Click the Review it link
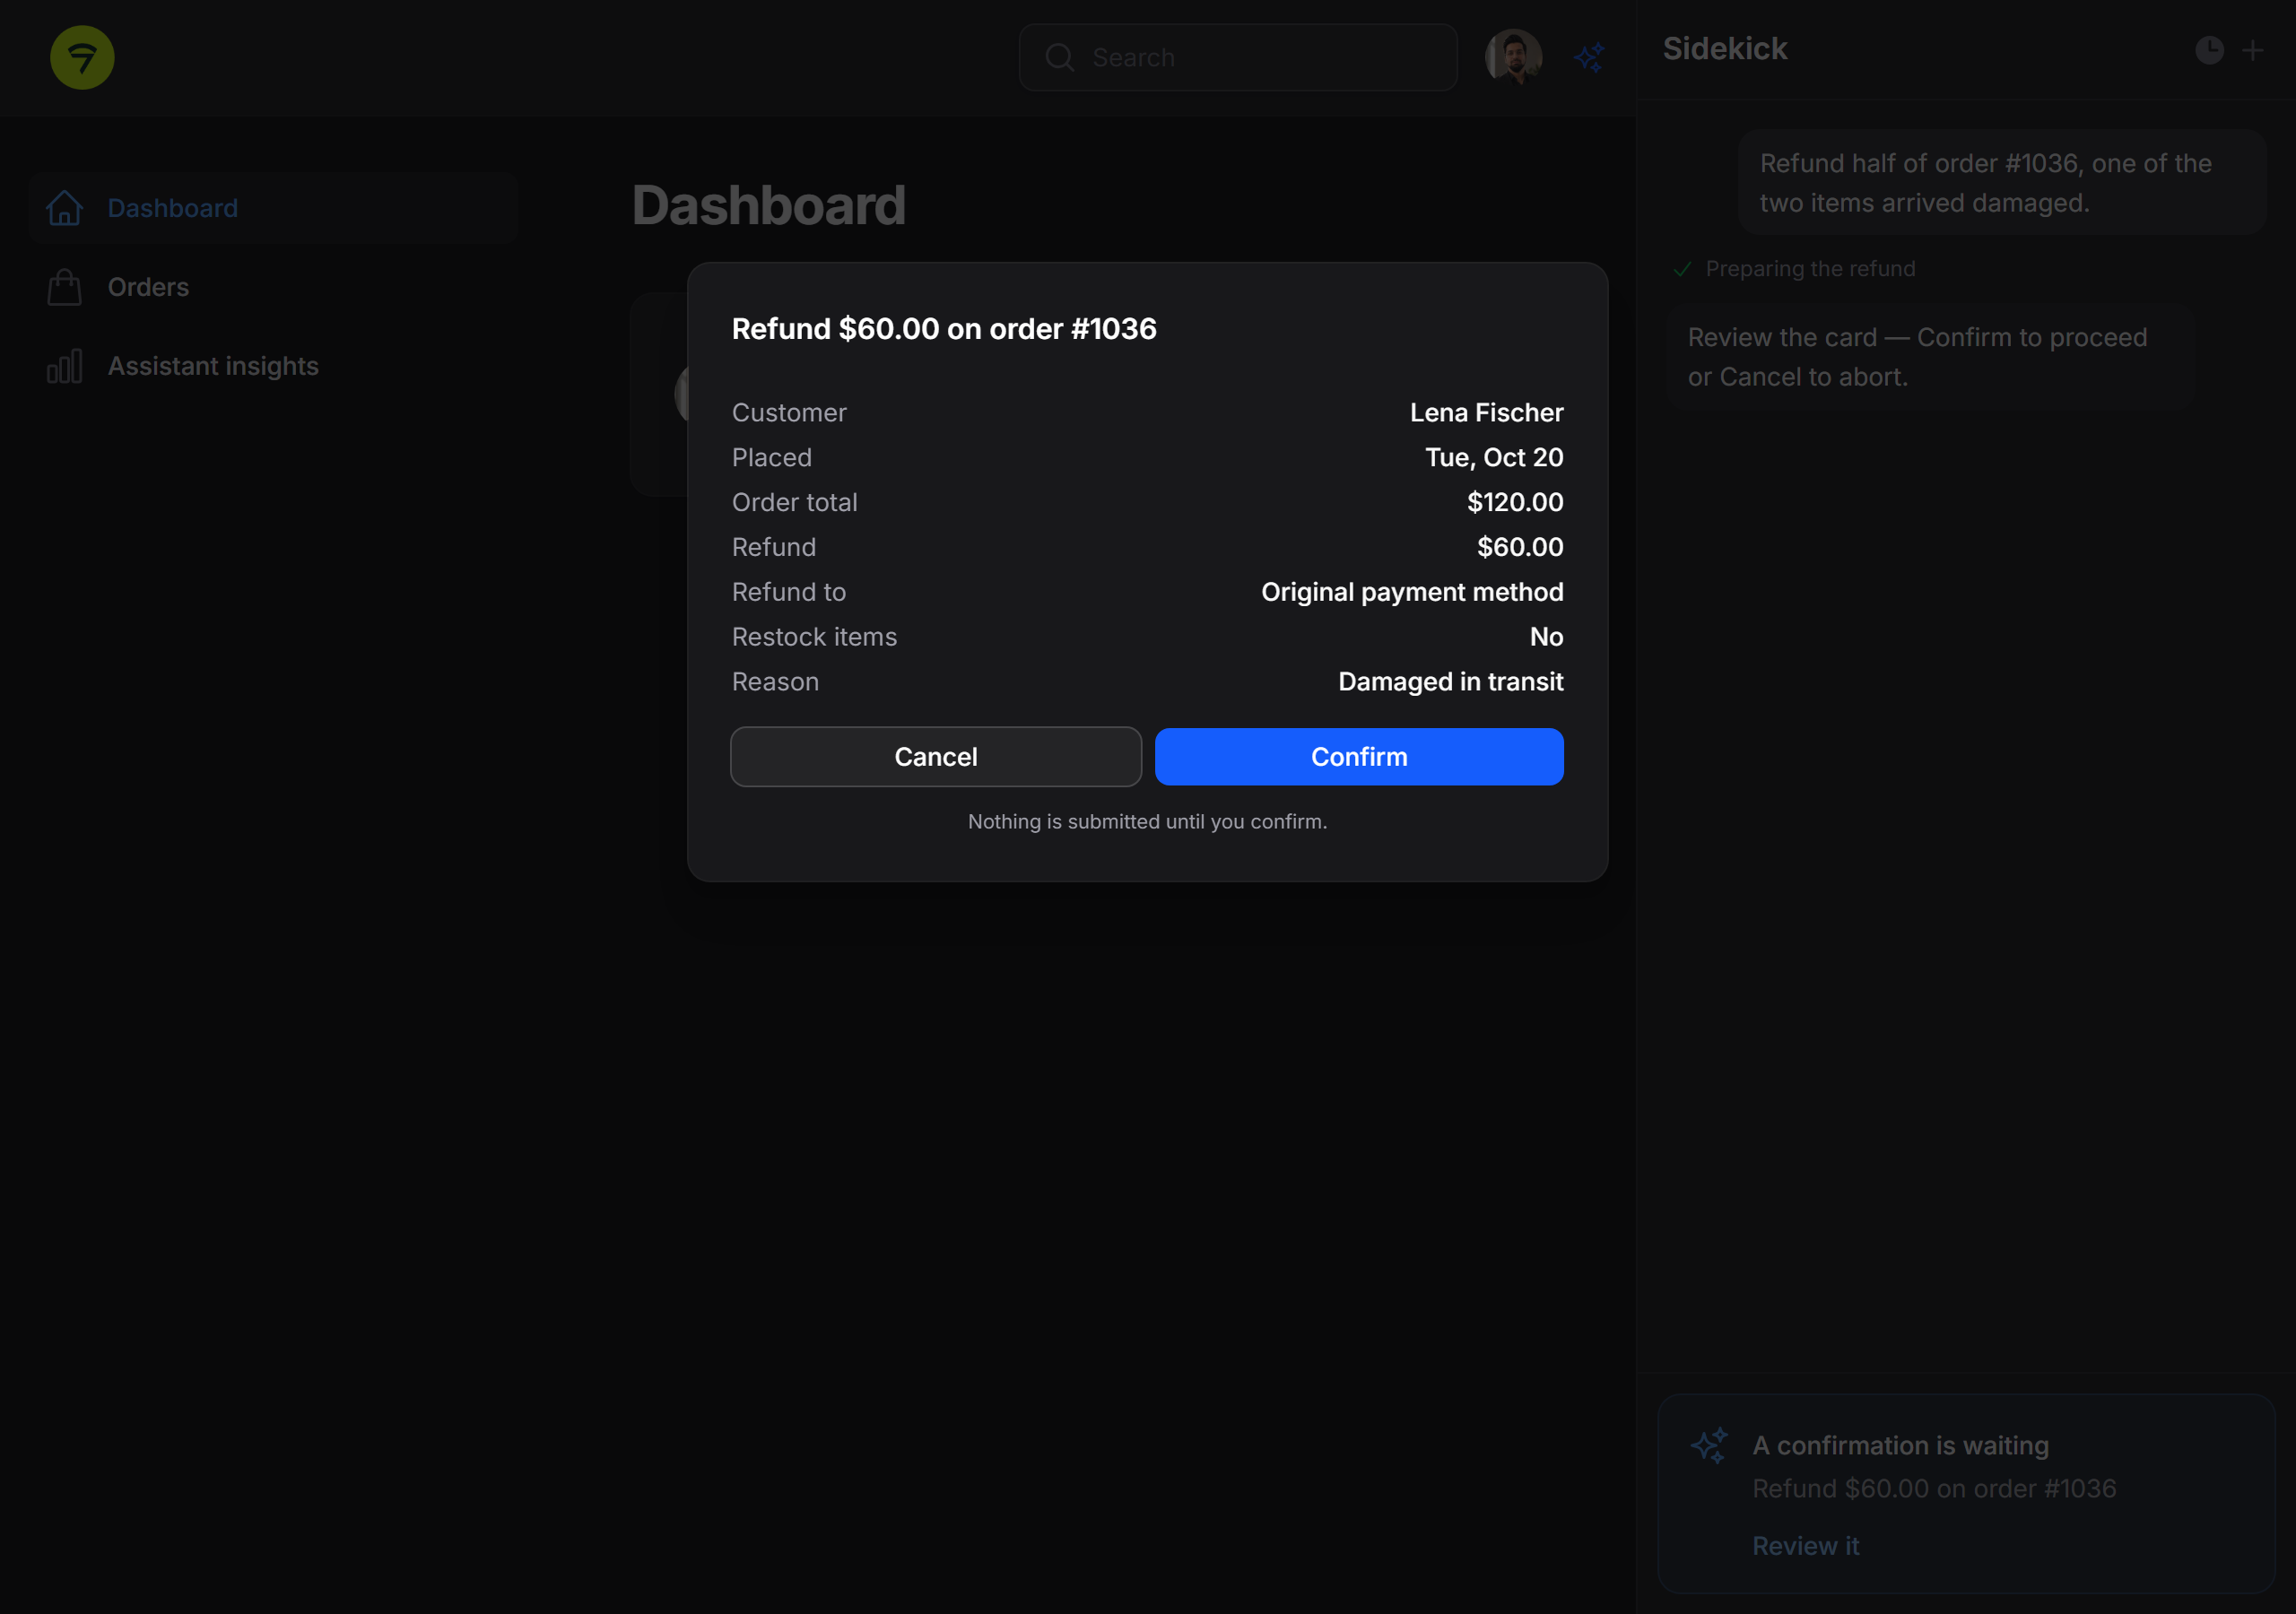The width and height of the screenshot is (2296, 1614). click(1805, 1546)
